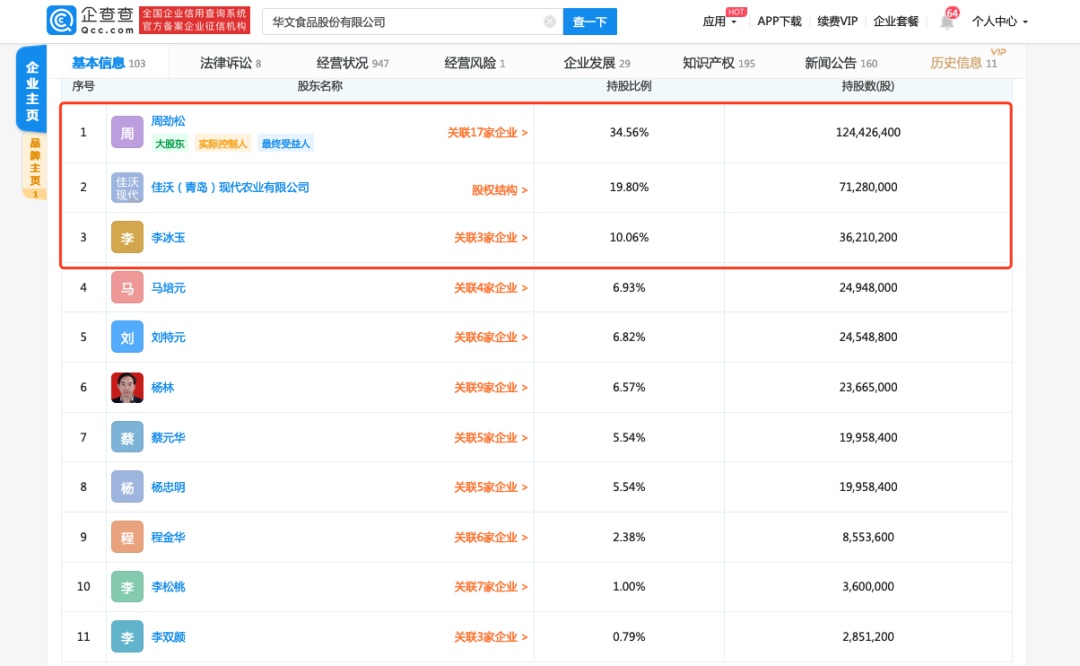1080x666 pixels.
Task: Click 续费VIP link
Action: point(837,21)
